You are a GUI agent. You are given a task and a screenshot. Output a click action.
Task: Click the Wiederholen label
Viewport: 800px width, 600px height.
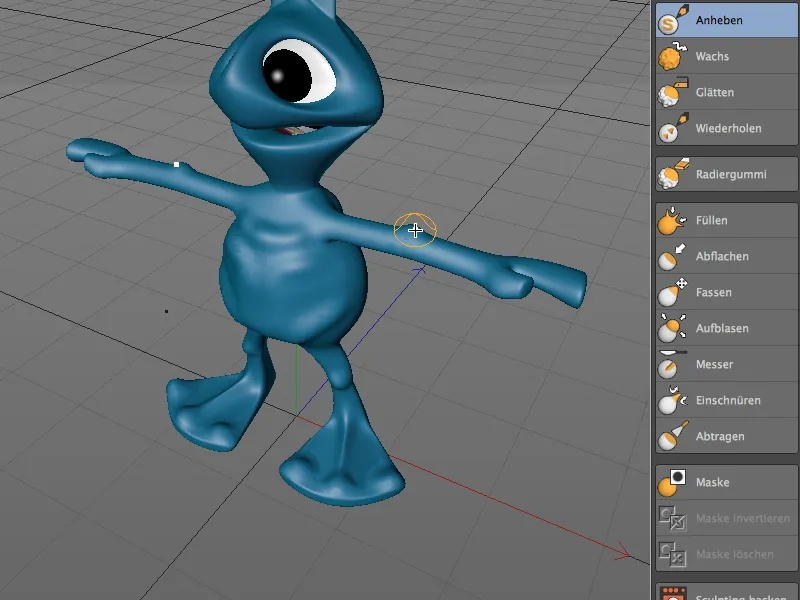pos(729,128)
